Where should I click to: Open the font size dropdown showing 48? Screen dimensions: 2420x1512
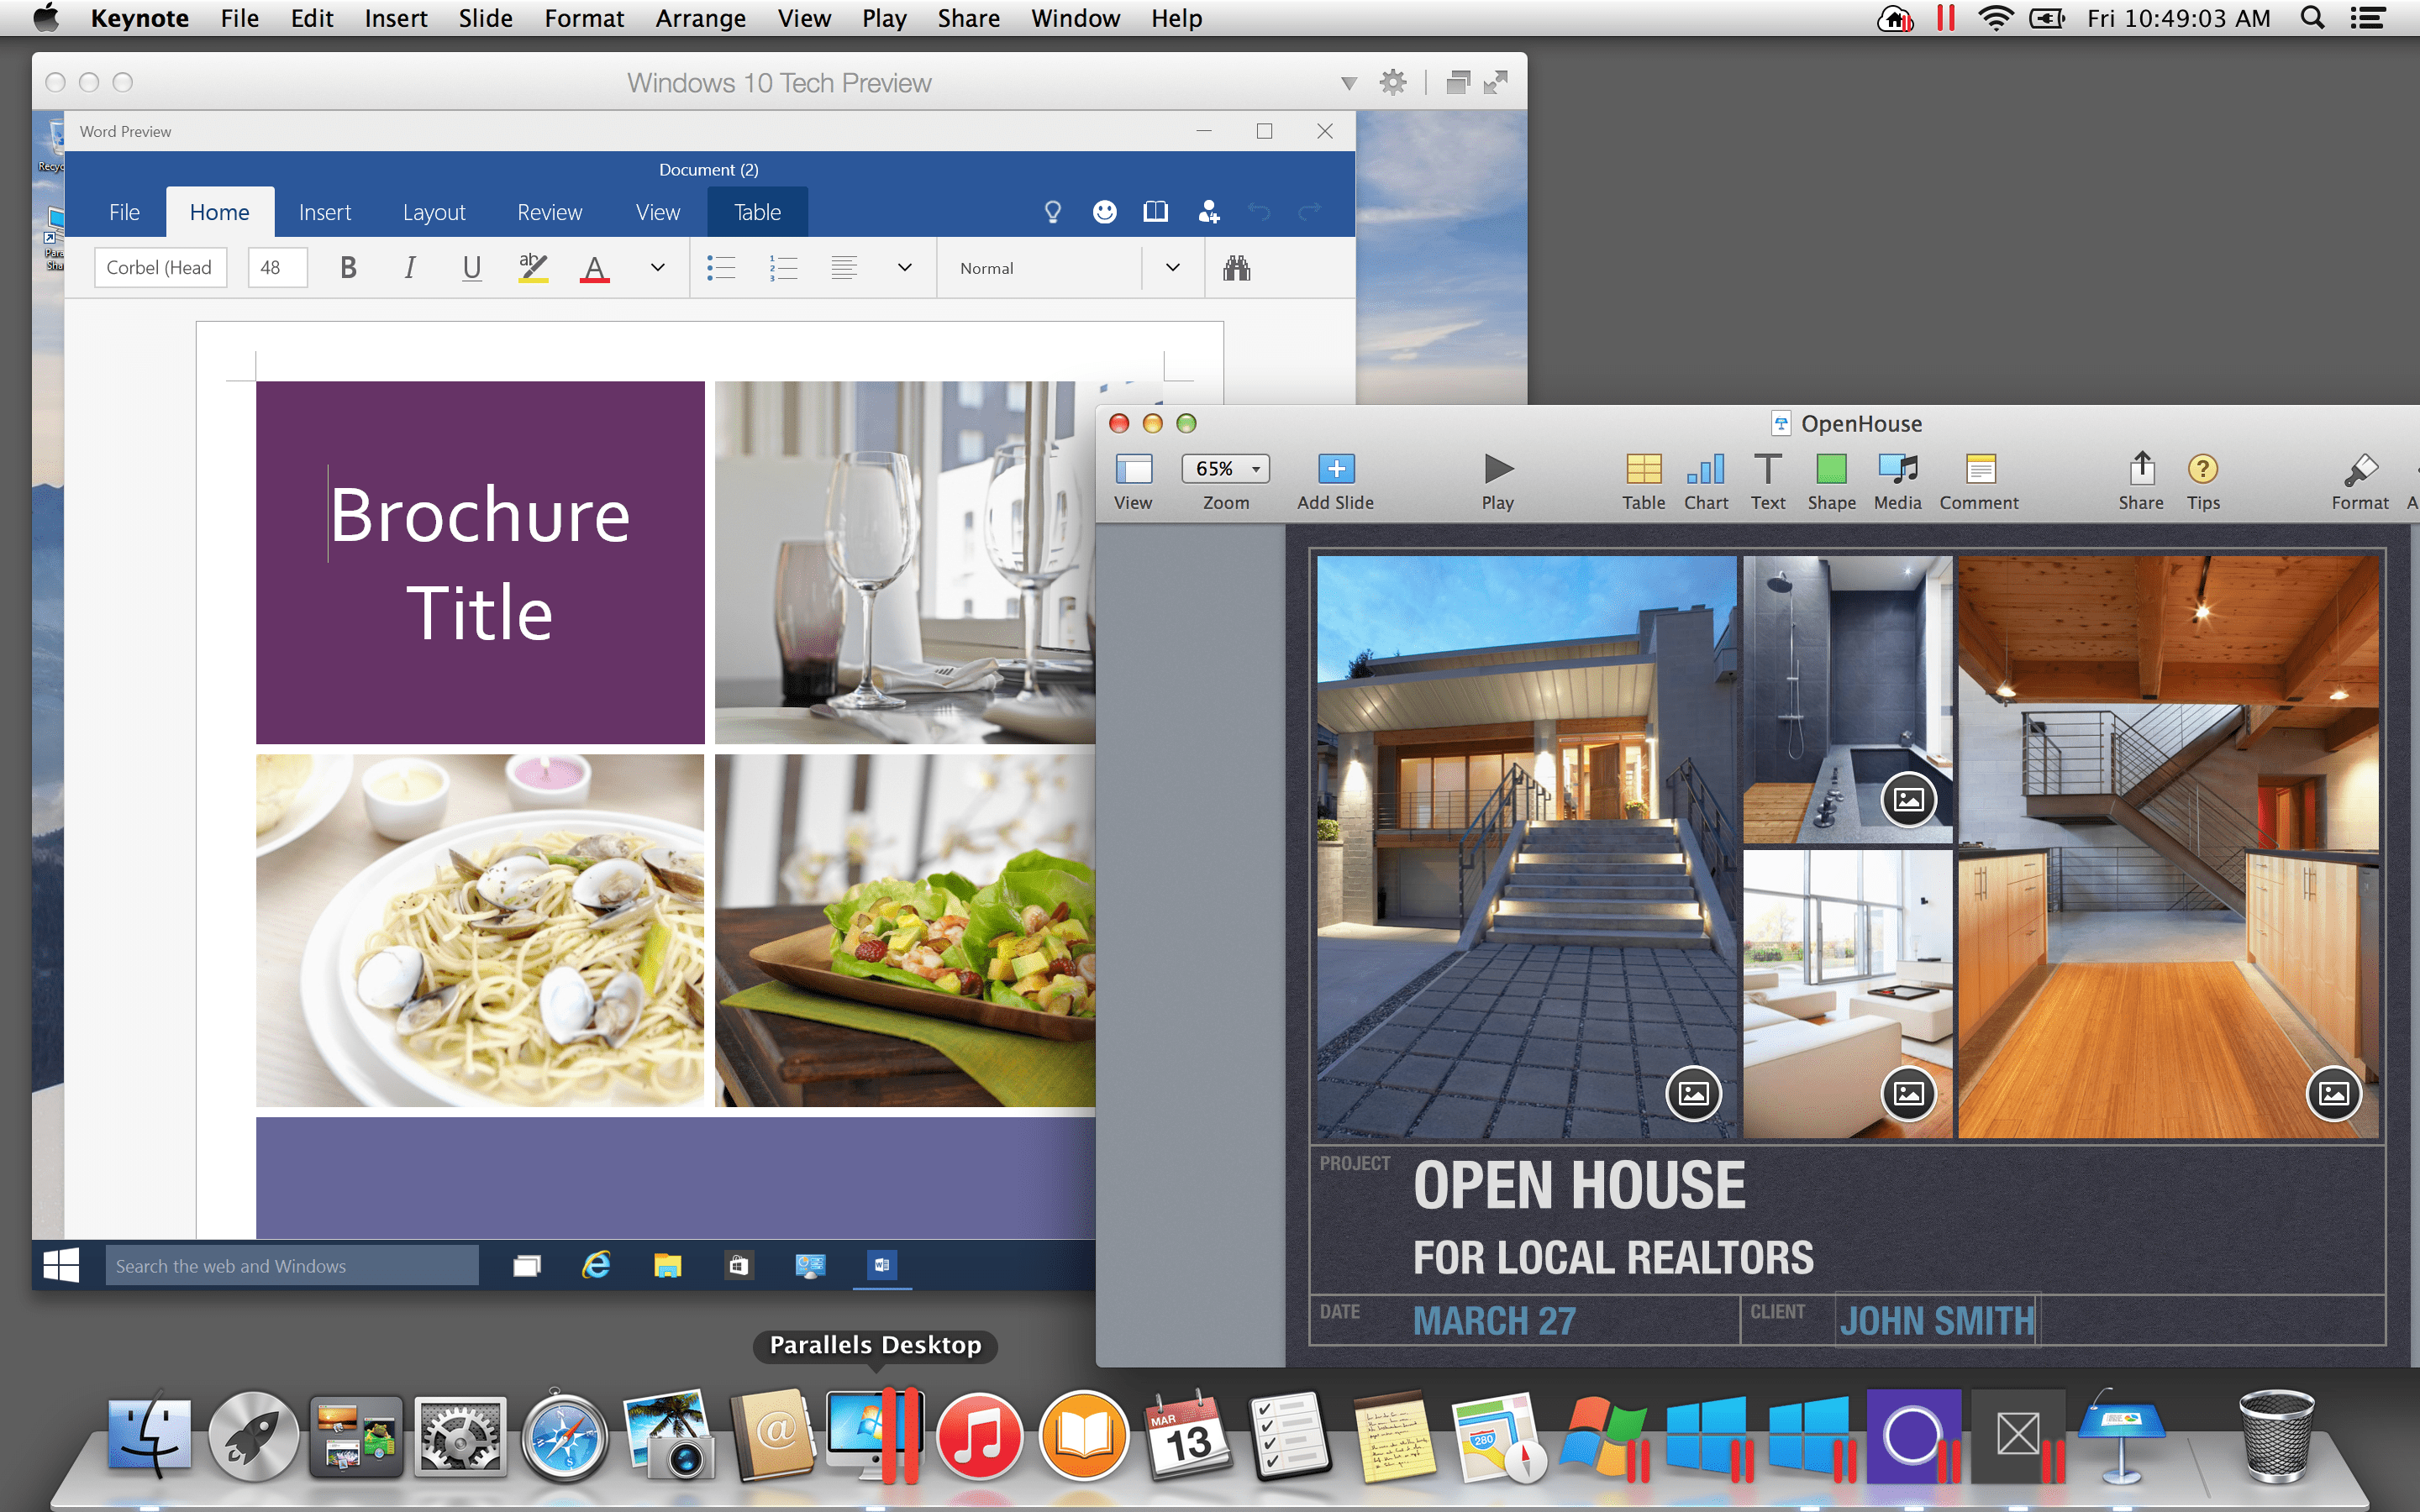point(274,266)
